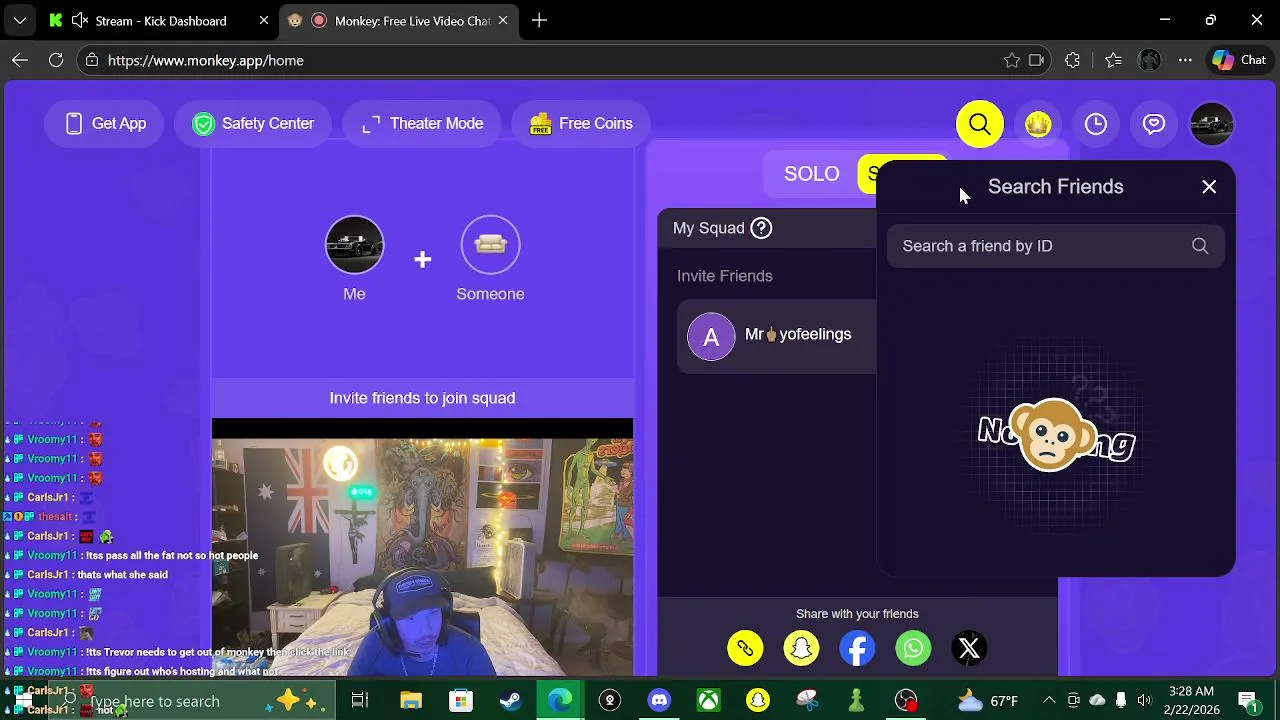Open the golden crown premium icon
Screen dimensions: 1280x720
[1038, 124]
